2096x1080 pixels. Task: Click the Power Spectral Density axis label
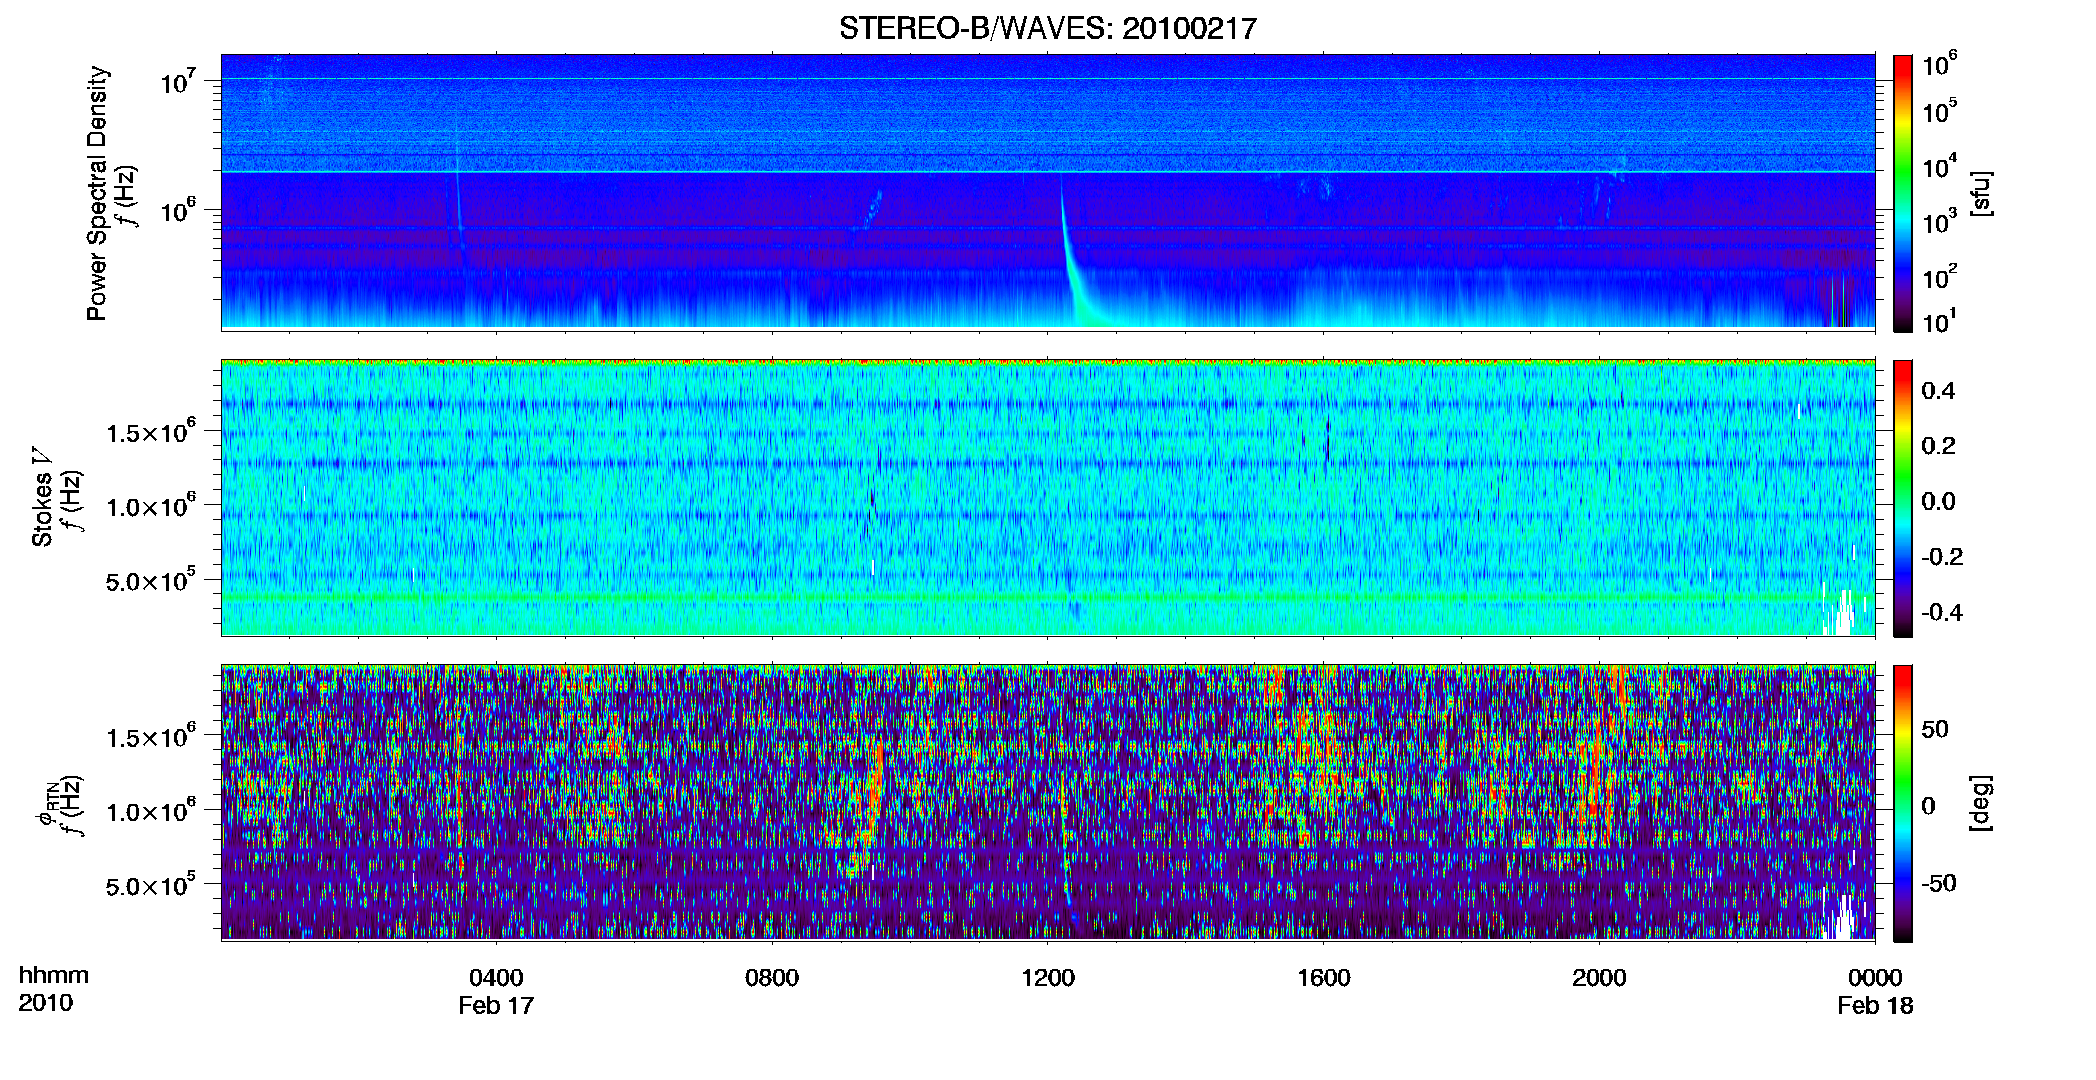tap(97, 193)
